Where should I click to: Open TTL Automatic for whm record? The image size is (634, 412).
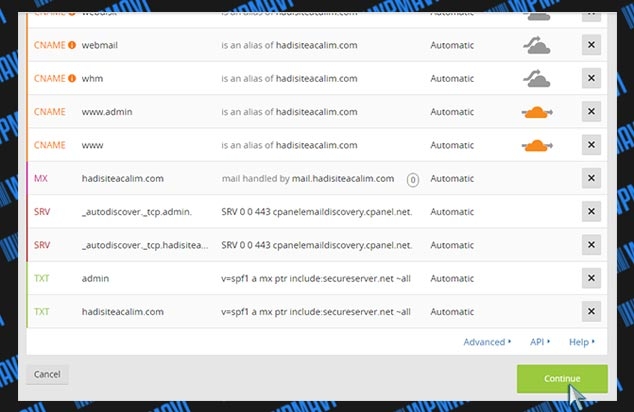[452, 78]
